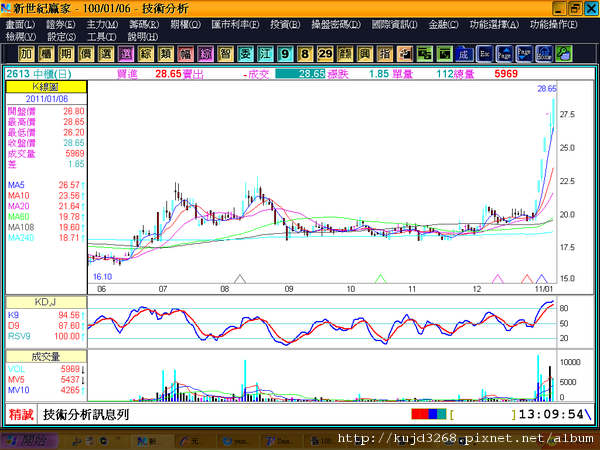Image resolution: width=600 pixels, height=450 pixels.
Task: Open the 檢視(V) menu
Action: (21, 37)
